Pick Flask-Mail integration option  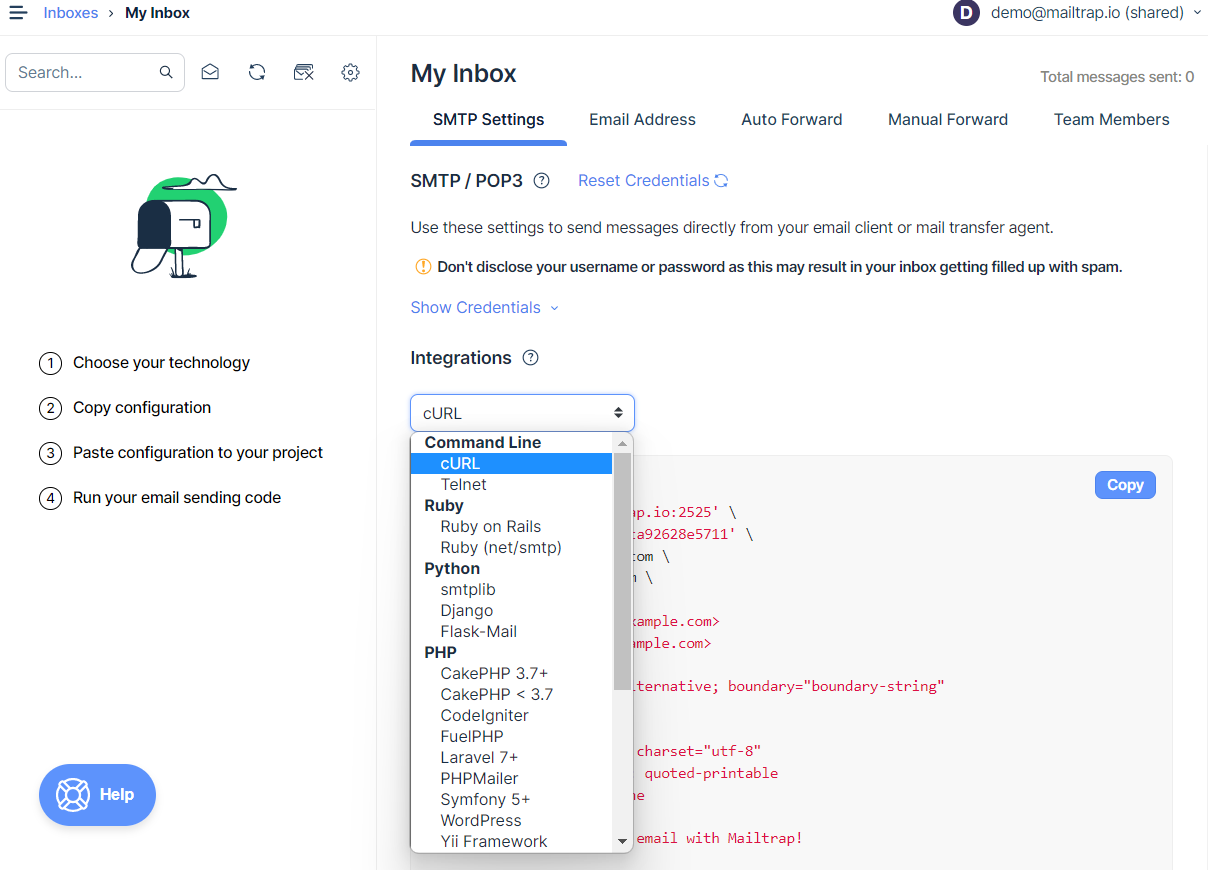coord(512,632)
